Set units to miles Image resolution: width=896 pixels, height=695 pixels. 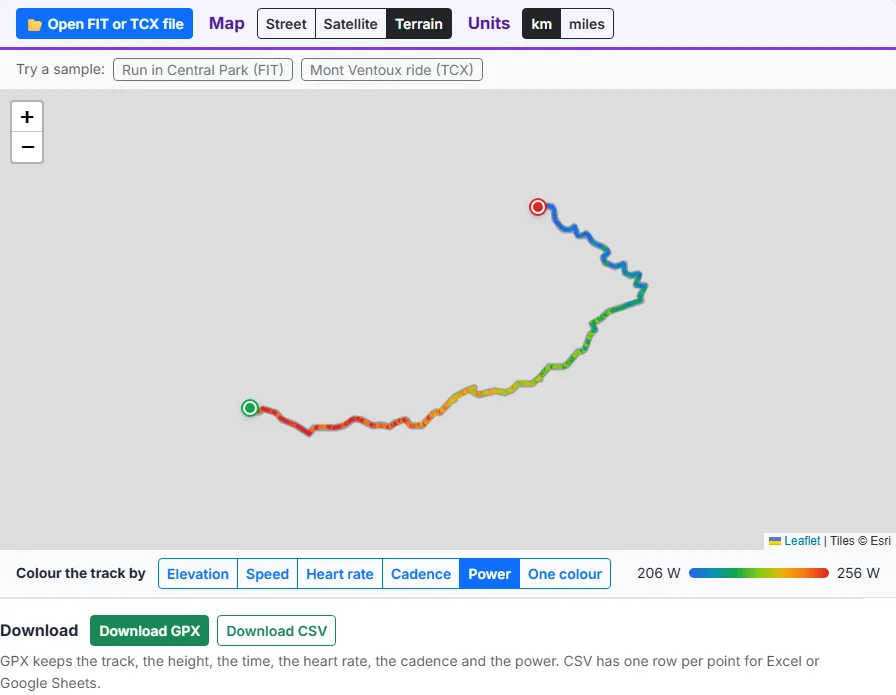[x=587, y=24]
